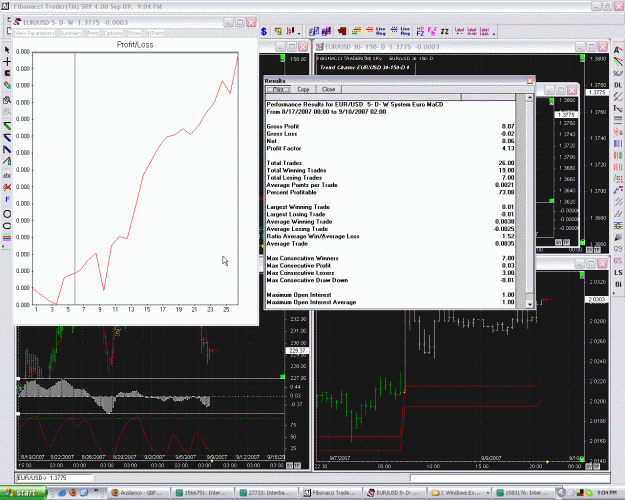Select the GS tool in right toolbar
Screen dimensions: 625x500
pos(618,261)
